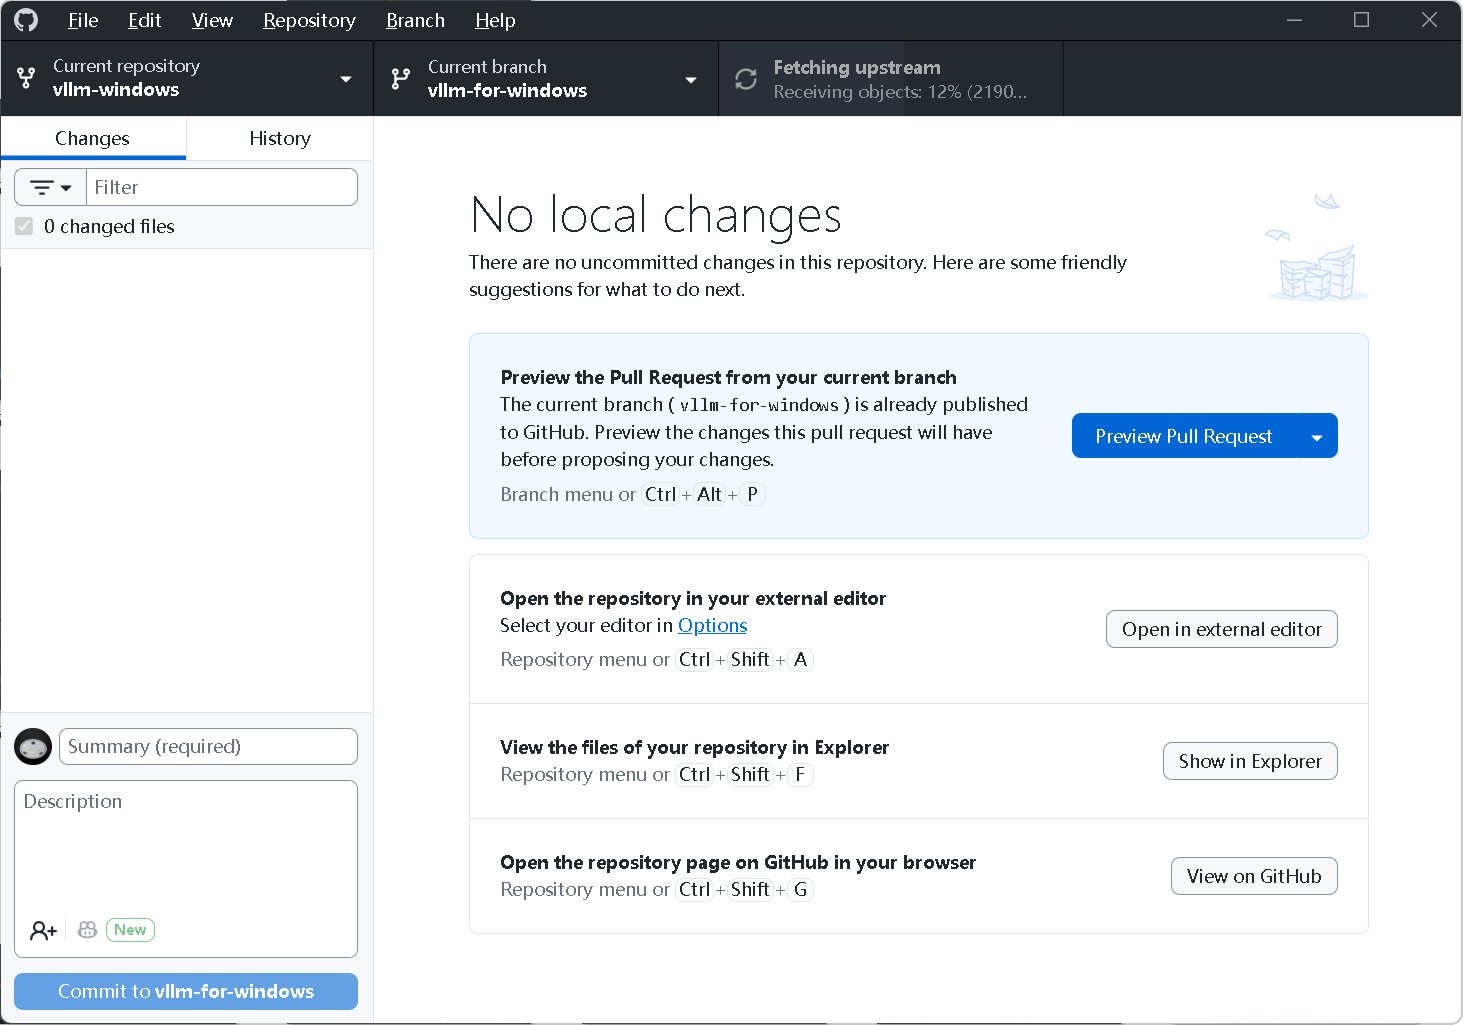
Task: Open the Help menu
Action: point(495,20)
